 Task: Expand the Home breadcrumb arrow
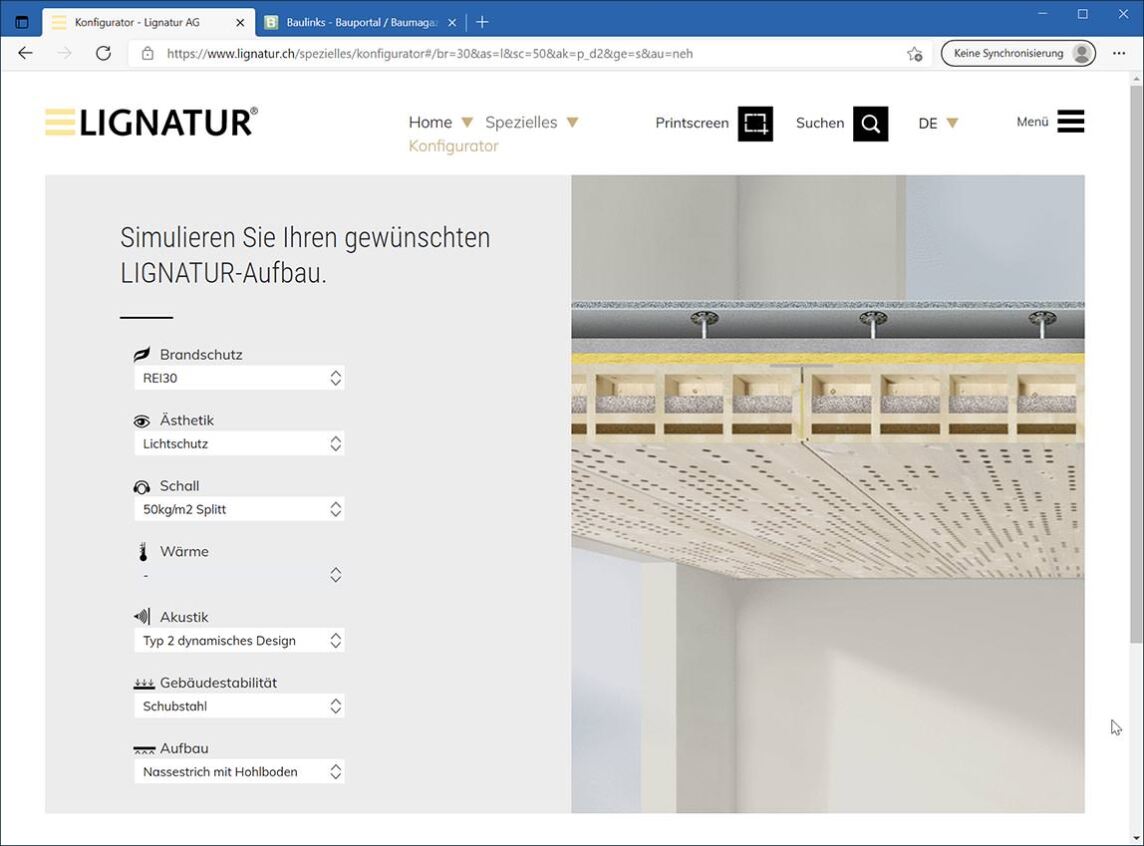[467, 123]
